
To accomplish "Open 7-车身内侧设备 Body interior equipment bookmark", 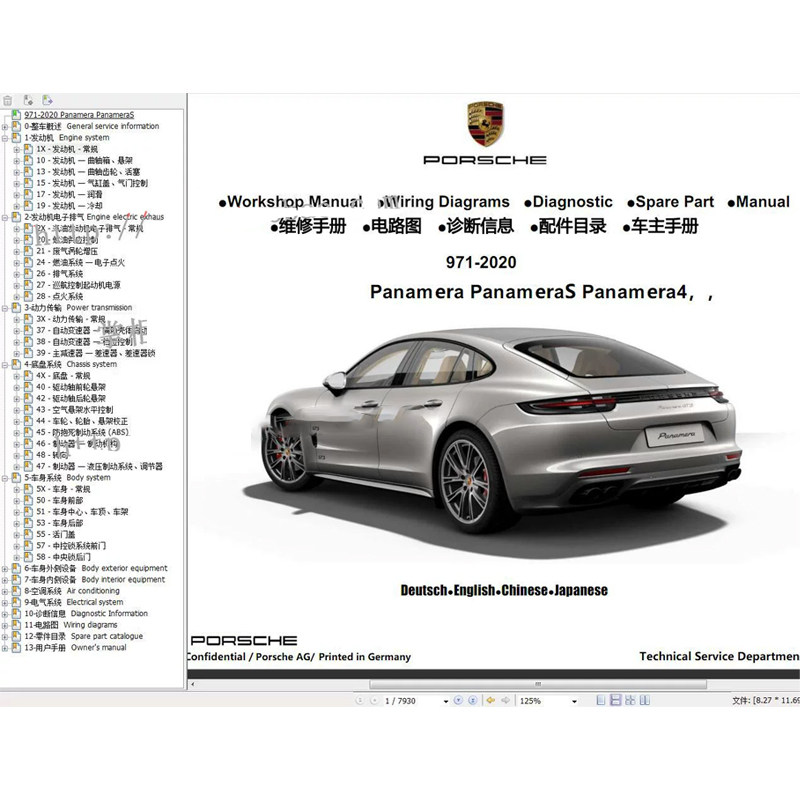I will [x=95, y=580].
